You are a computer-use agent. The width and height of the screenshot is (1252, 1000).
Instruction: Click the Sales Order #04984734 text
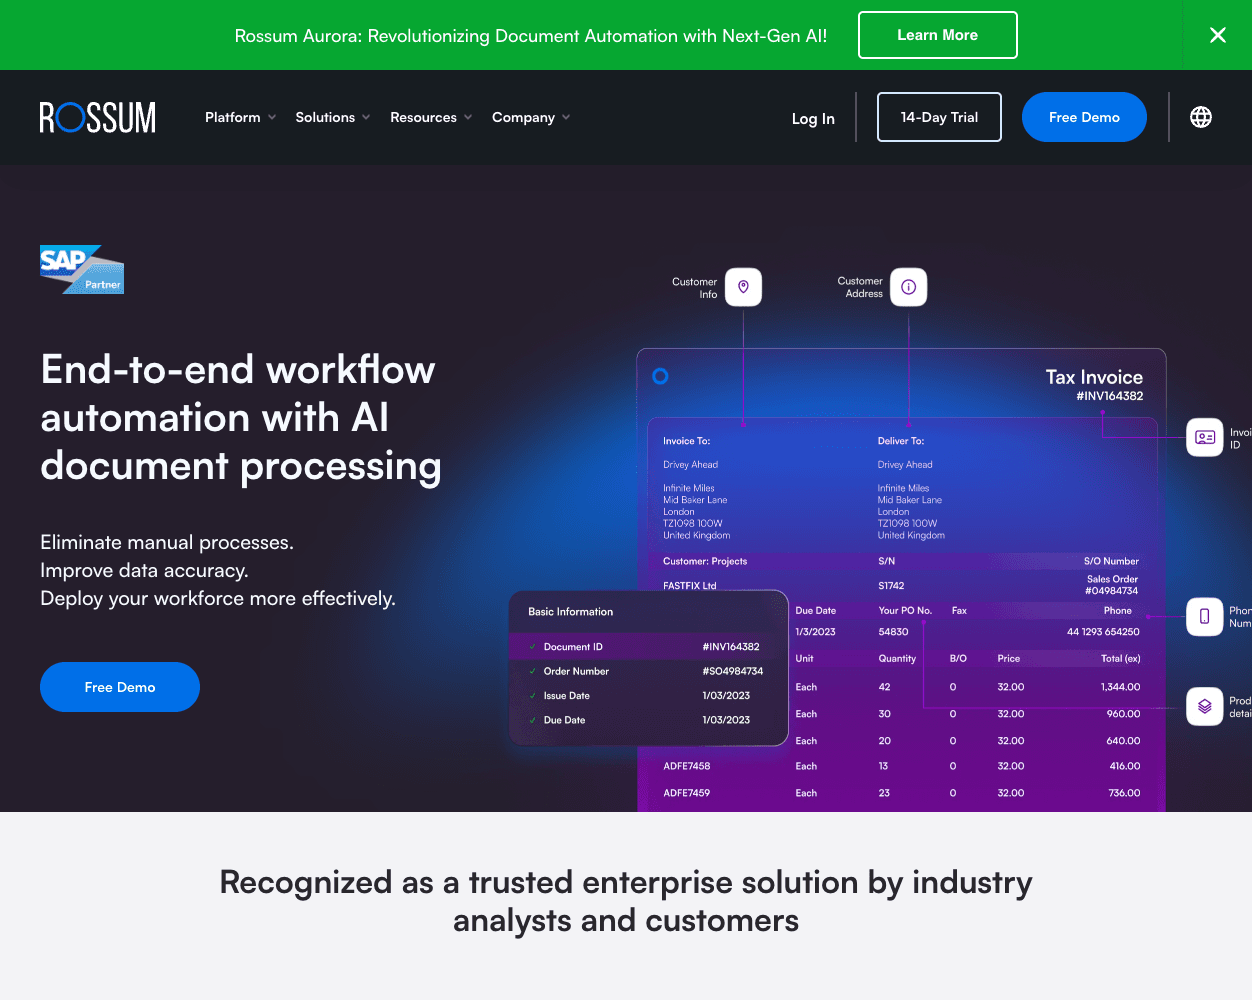(x=1112, y=585)
